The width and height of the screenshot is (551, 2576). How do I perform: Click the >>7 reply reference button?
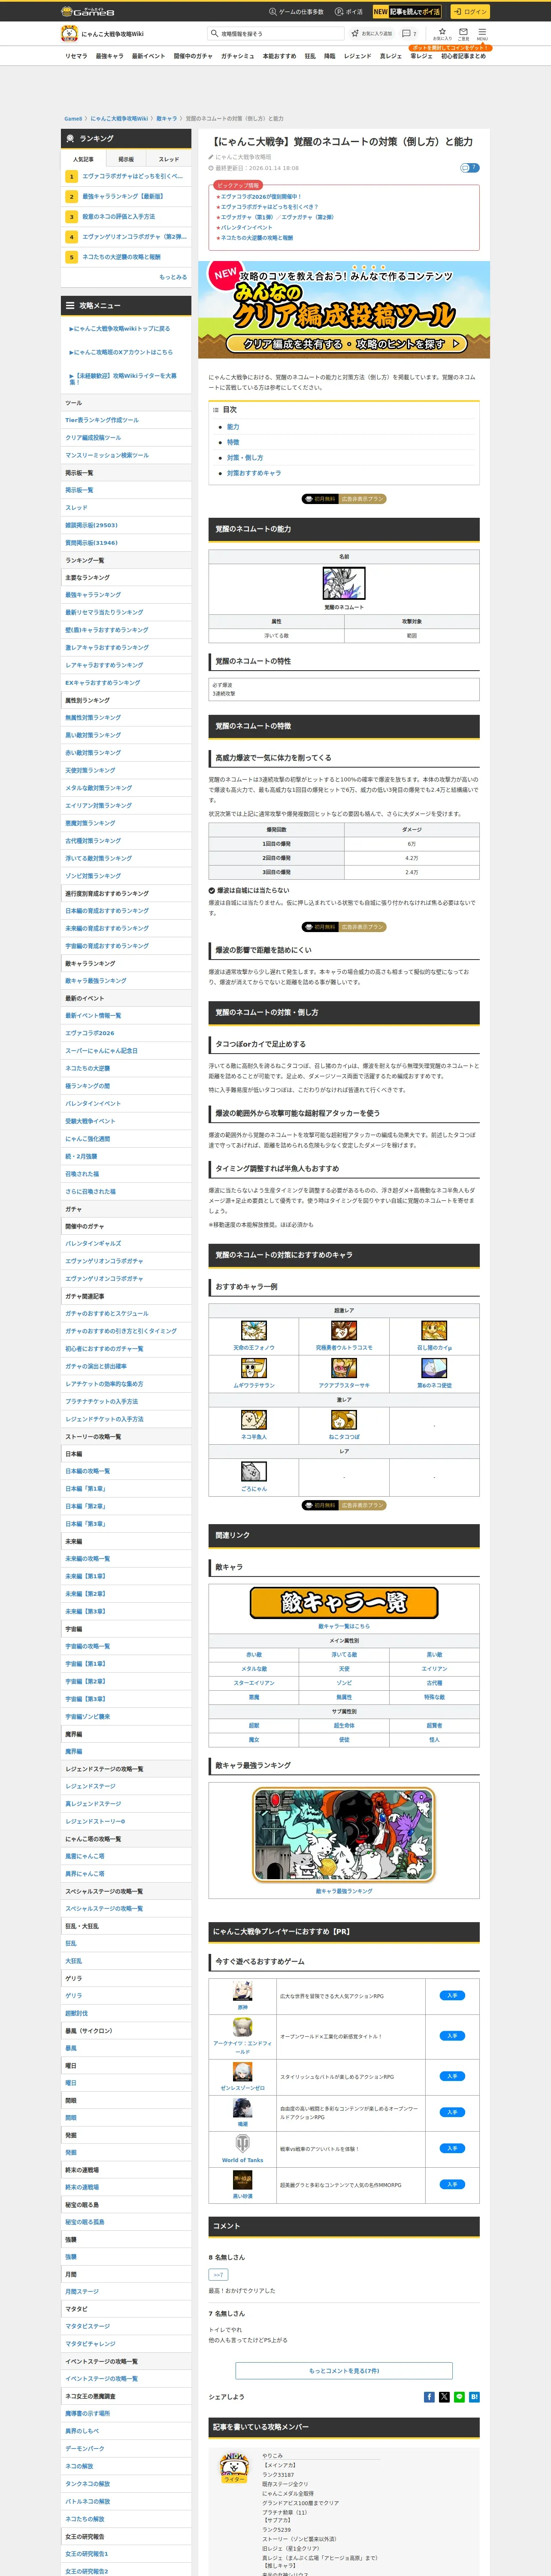click(218, 2275)
